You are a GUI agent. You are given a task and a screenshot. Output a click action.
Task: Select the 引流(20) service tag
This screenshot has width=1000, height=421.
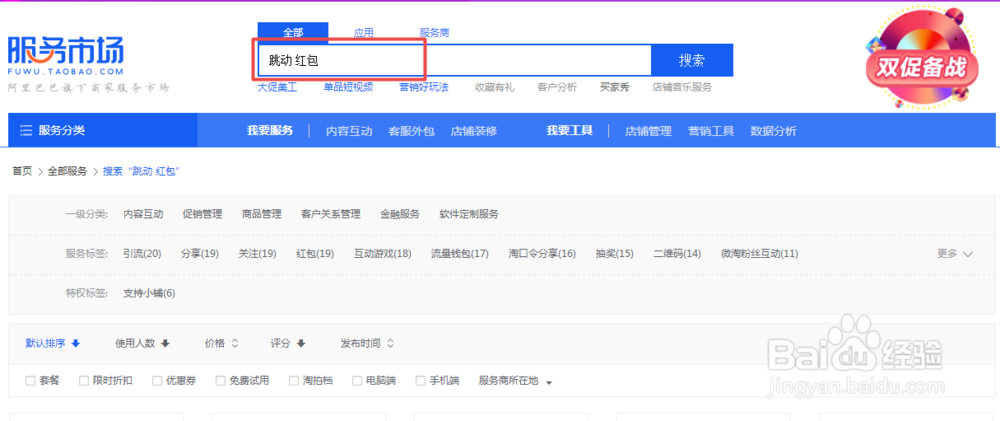tap(142, 254)
